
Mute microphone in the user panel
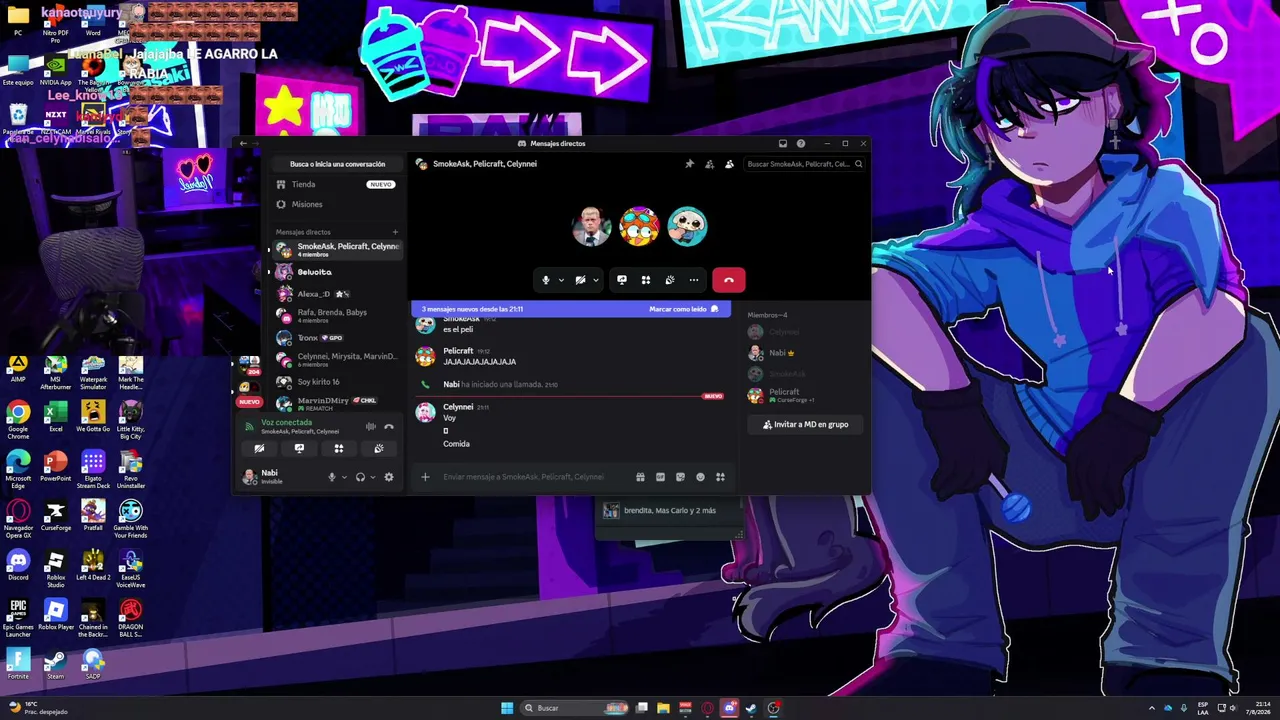tap(332, 477)
